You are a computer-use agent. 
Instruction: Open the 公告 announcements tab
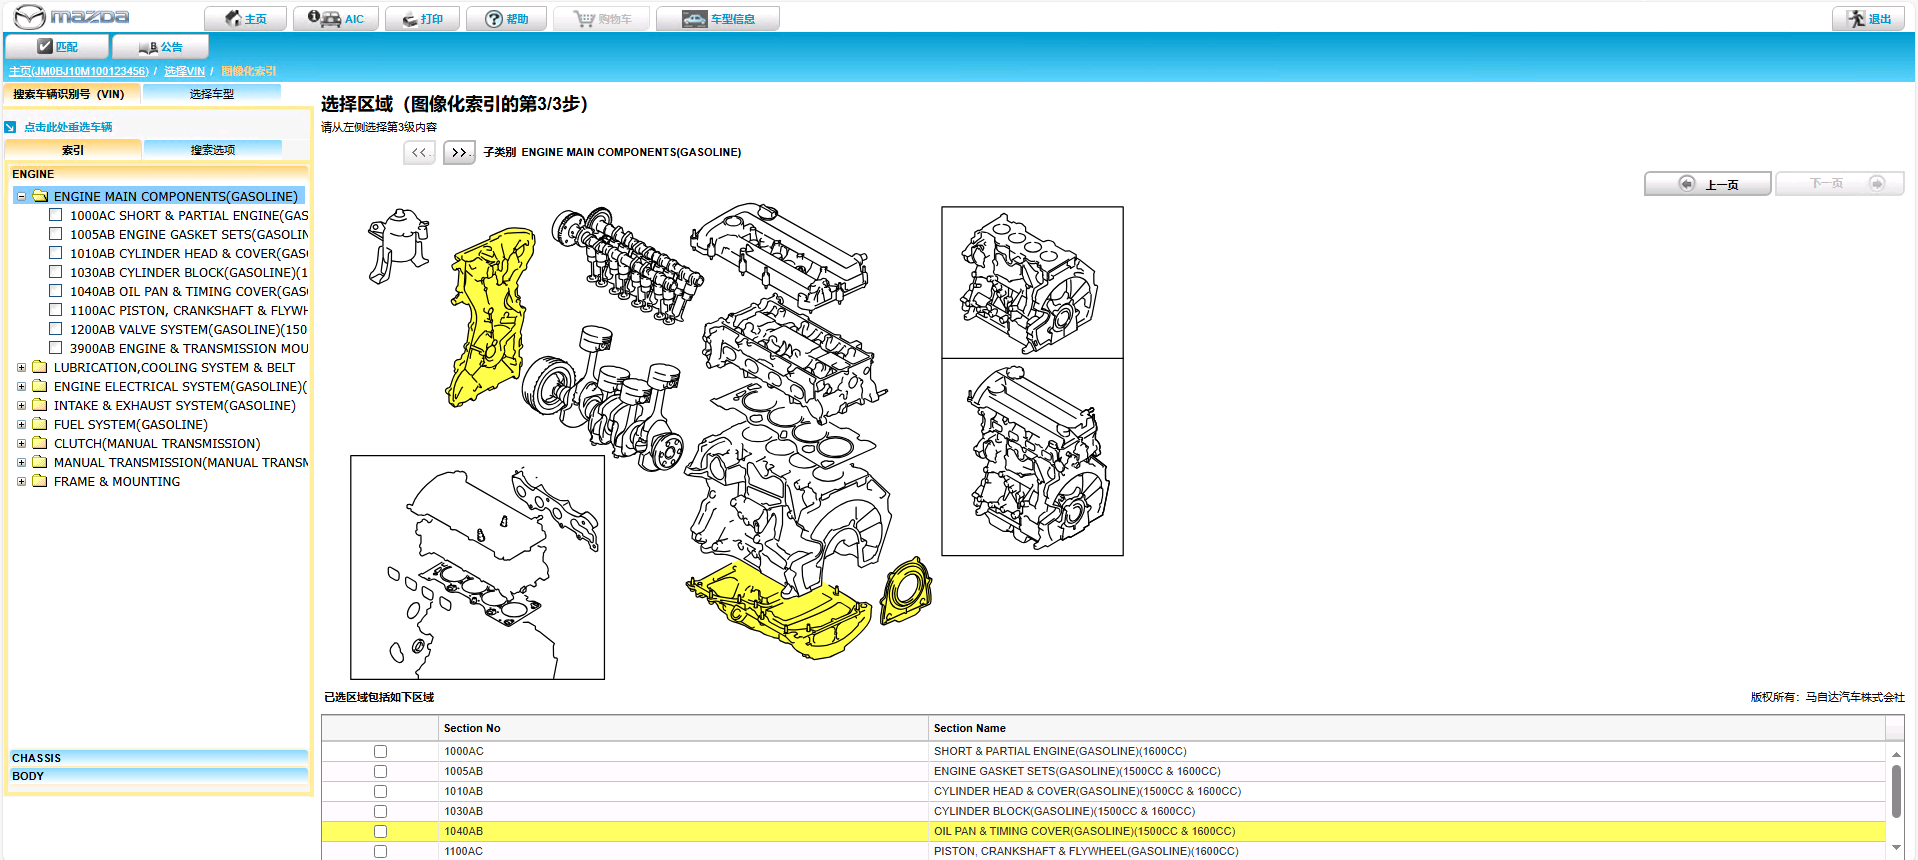pos(160,47)
